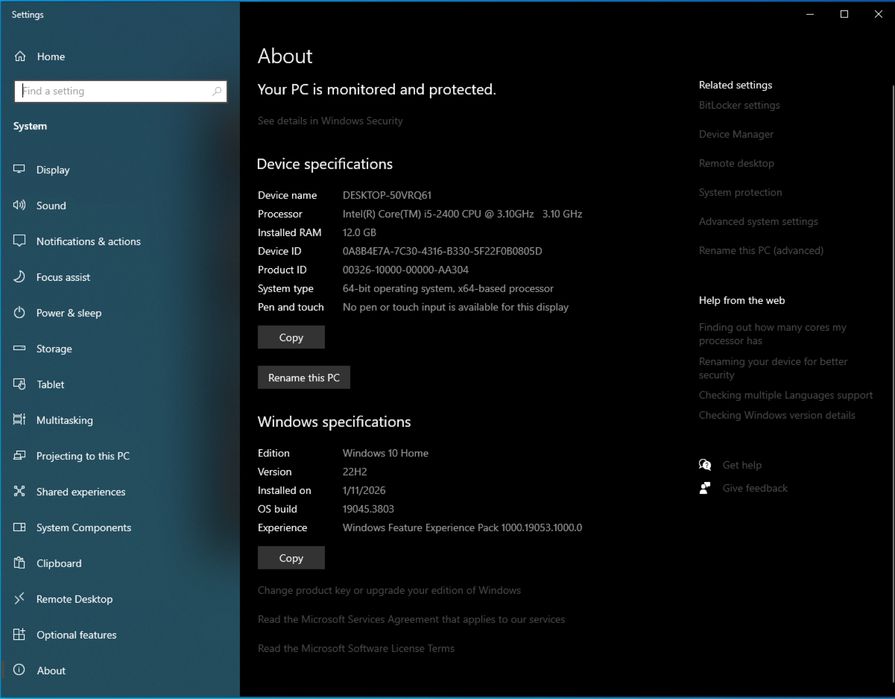Open Remote desktop related link

coord(736,163)
